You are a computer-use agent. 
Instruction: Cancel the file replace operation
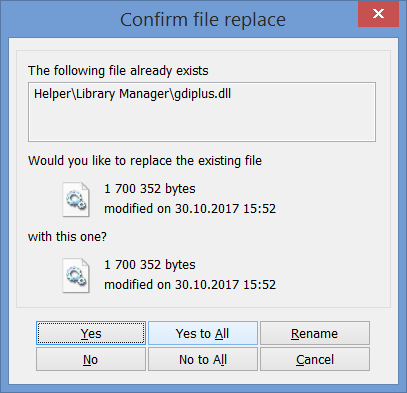click(315, 359)
